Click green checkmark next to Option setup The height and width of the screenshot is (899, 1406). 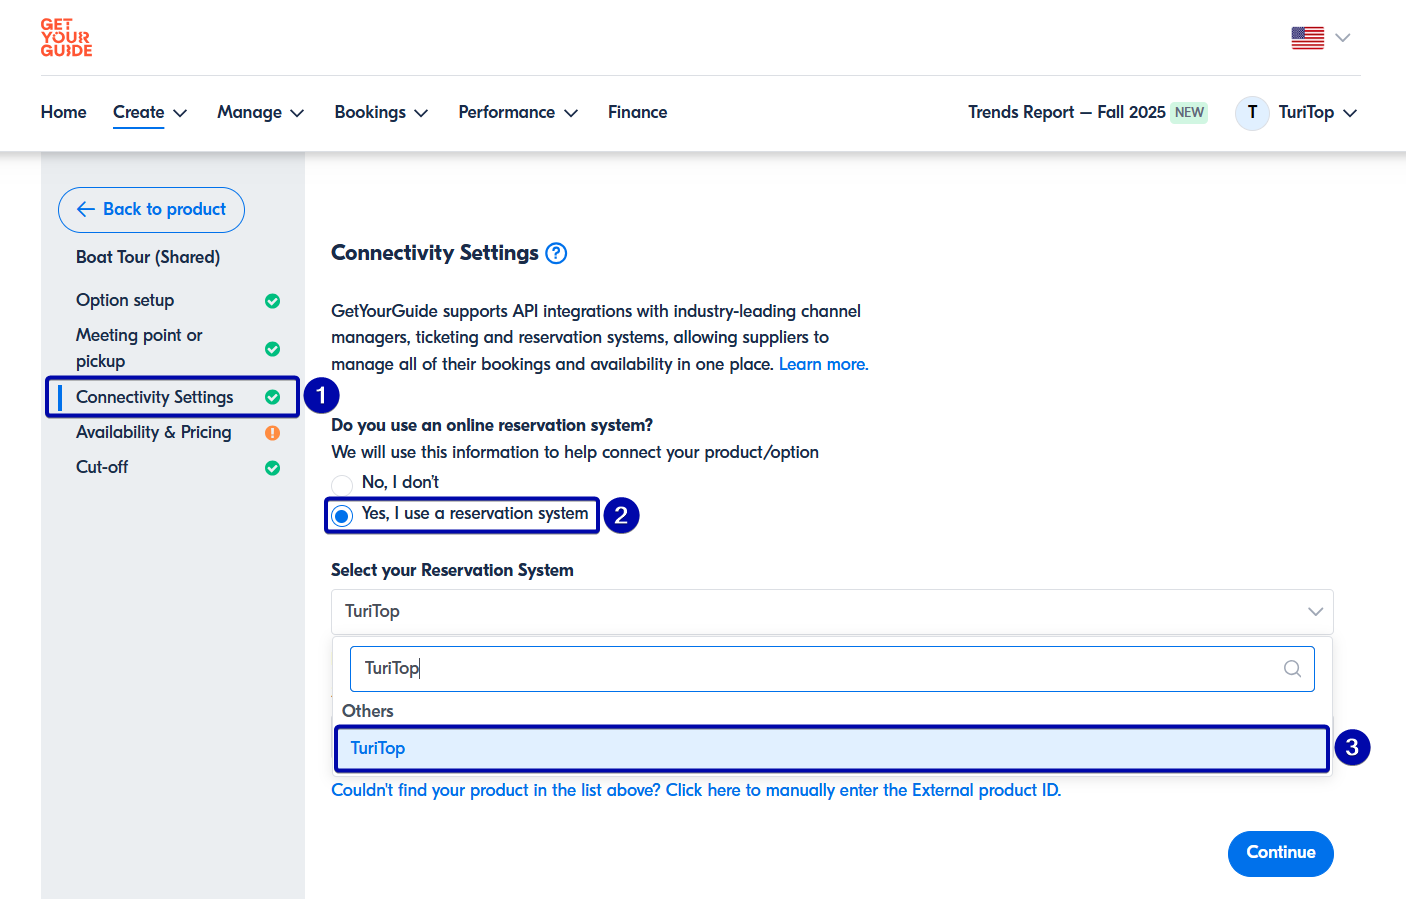point(272,301)
